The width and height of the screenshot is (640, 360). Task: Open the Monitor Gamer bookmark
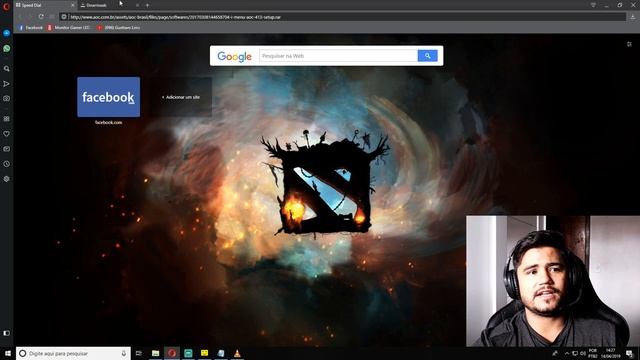(69, 28)
